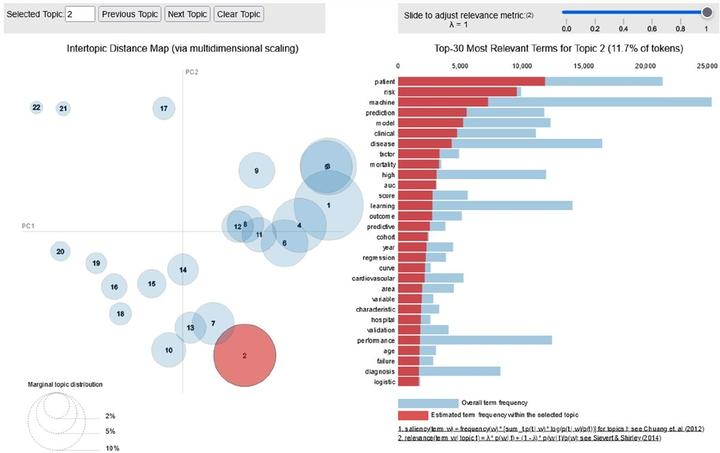Click the relevance metric slider handle
Viewport: 720px width, 453px height.
point(707,12)
